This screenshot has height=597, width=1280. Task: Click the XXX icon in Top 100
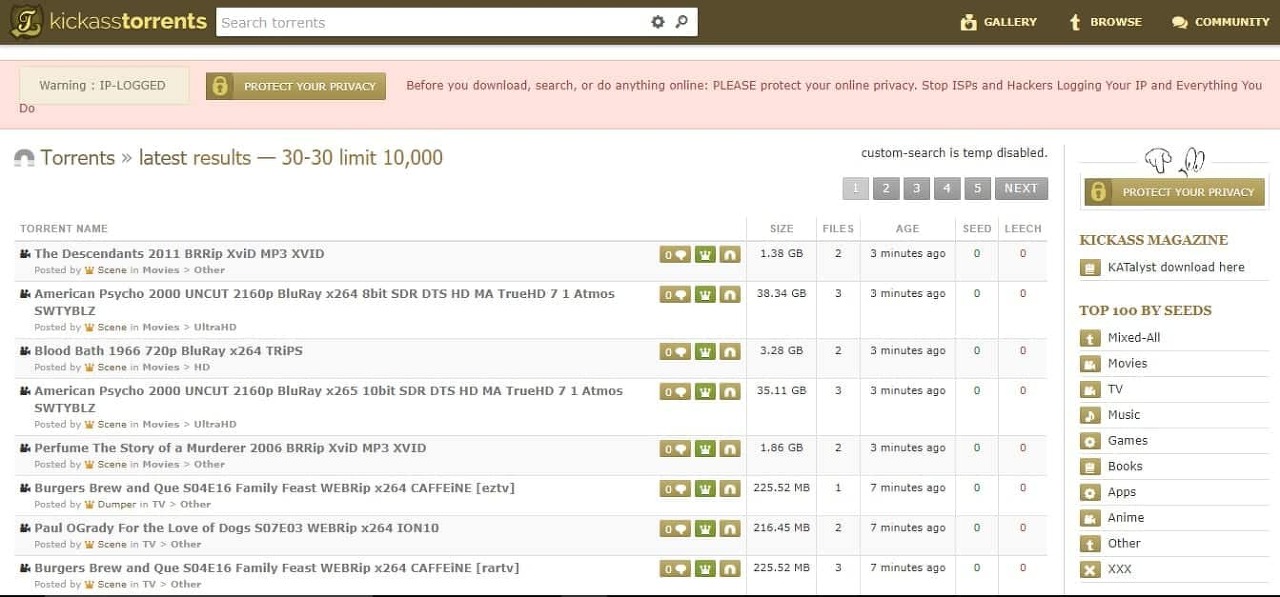click(1090, 570)
